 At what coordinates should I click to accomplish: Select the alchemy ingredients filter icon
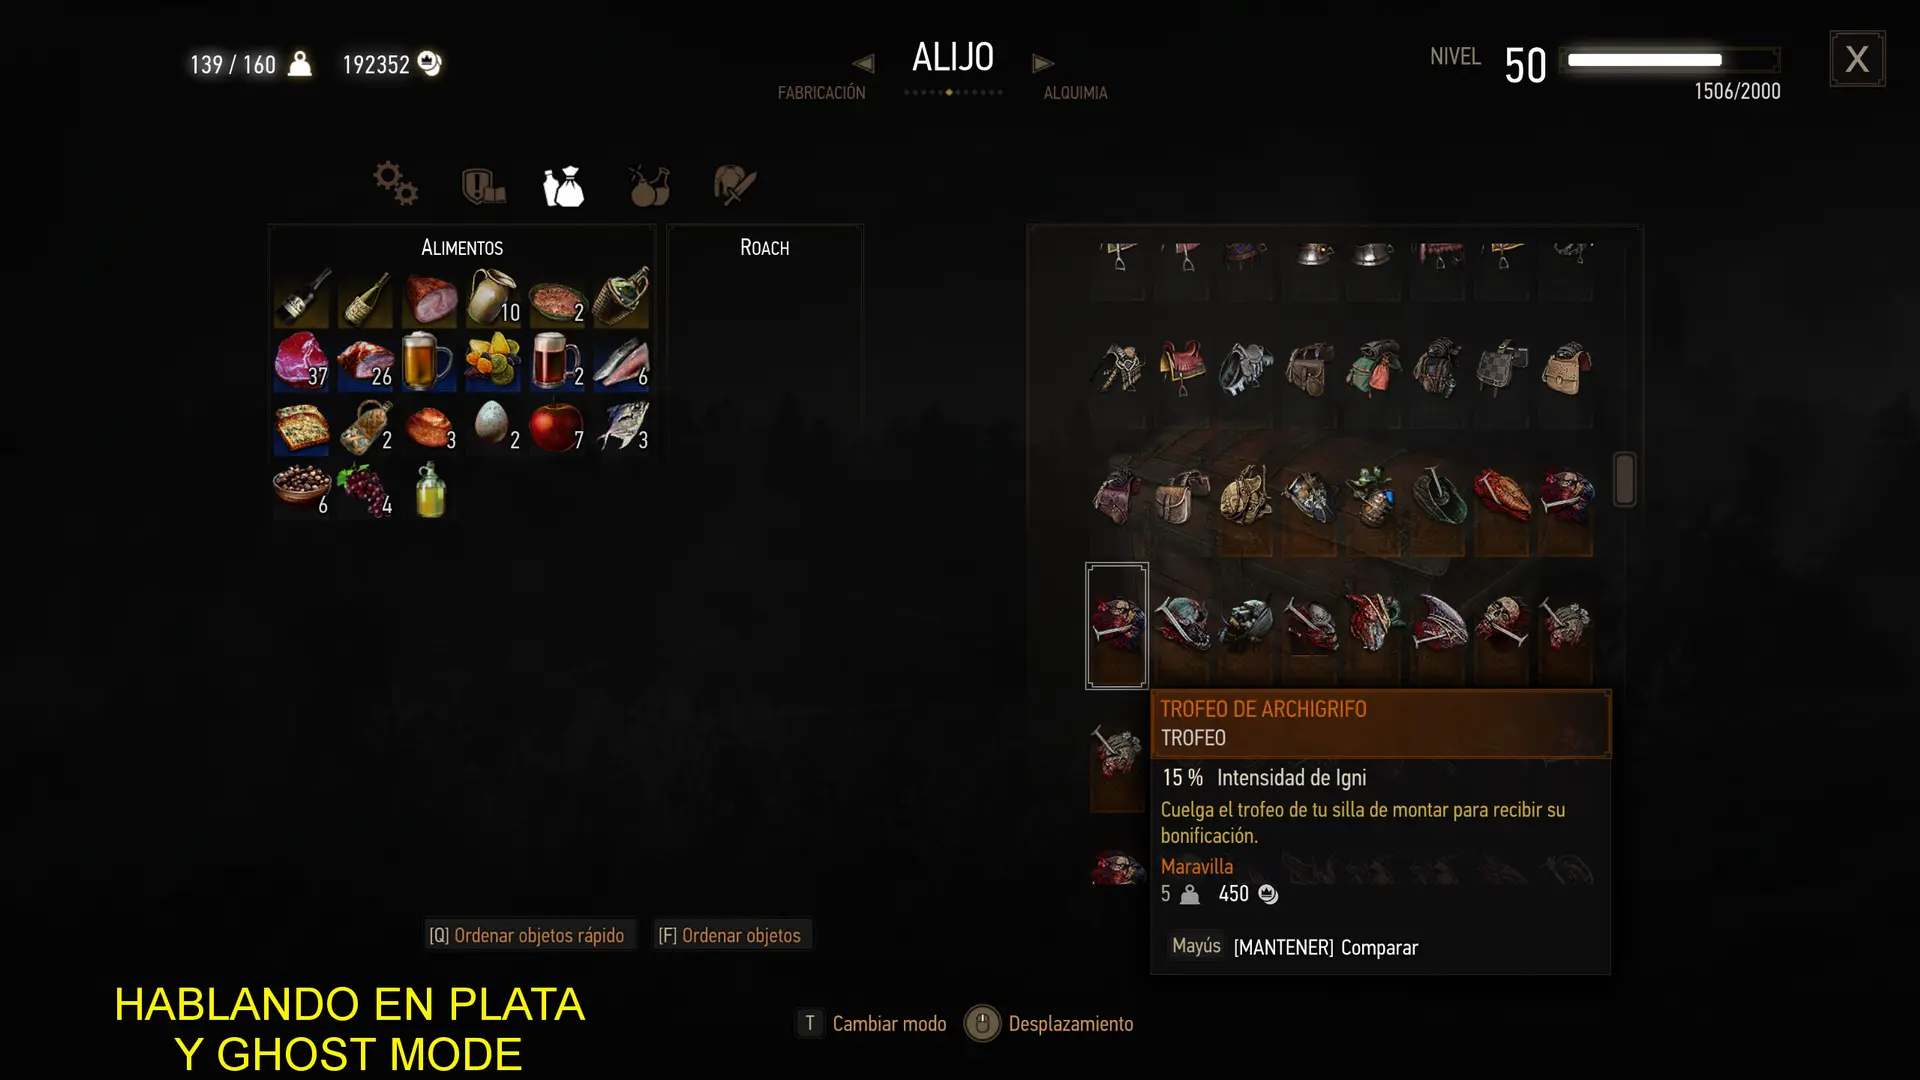(x=649, y=186)
